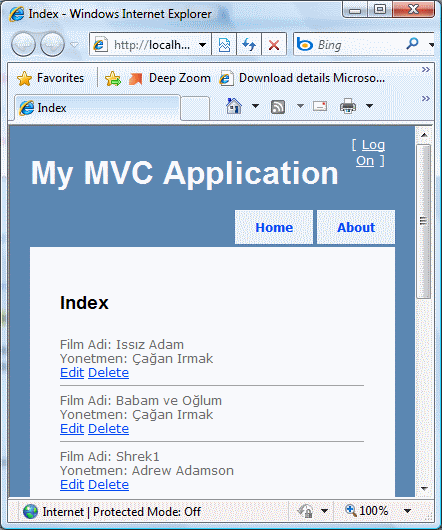This screenshot has width=442, height=530.
Task: Open the dropdown arrow next to Print
Action: pyautogui.click(x=370, y=106)
